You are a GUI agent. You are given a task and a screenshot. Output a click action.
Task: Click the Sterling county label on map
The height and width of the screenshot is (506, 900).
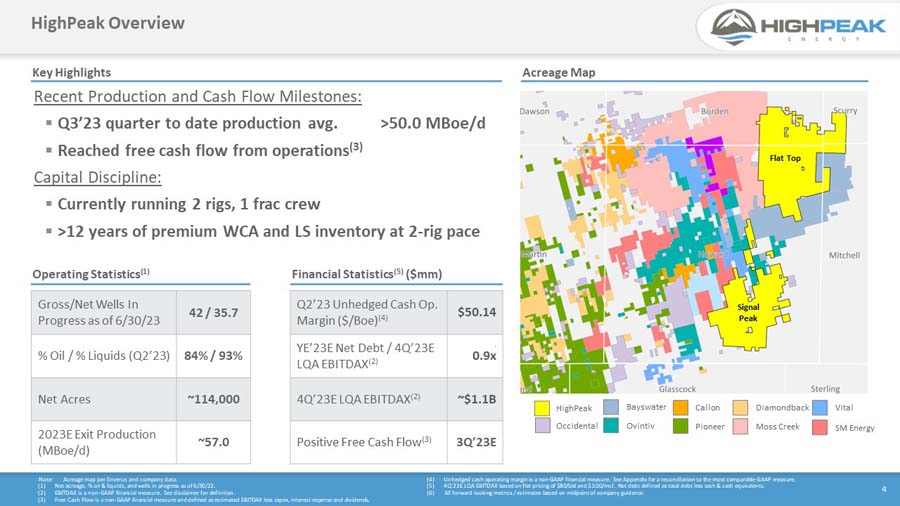pos(825,388)
